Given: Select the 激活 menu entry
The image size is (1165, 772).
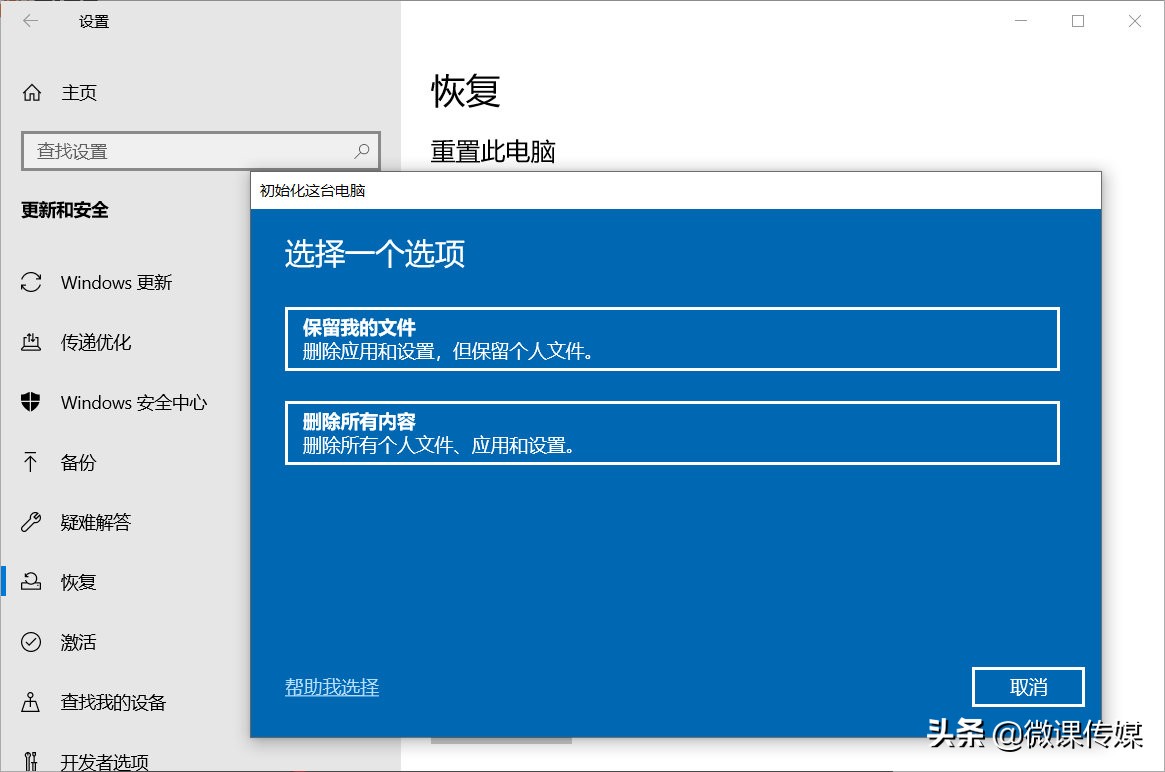Looking at the screenshot, I should coord(77,642).
